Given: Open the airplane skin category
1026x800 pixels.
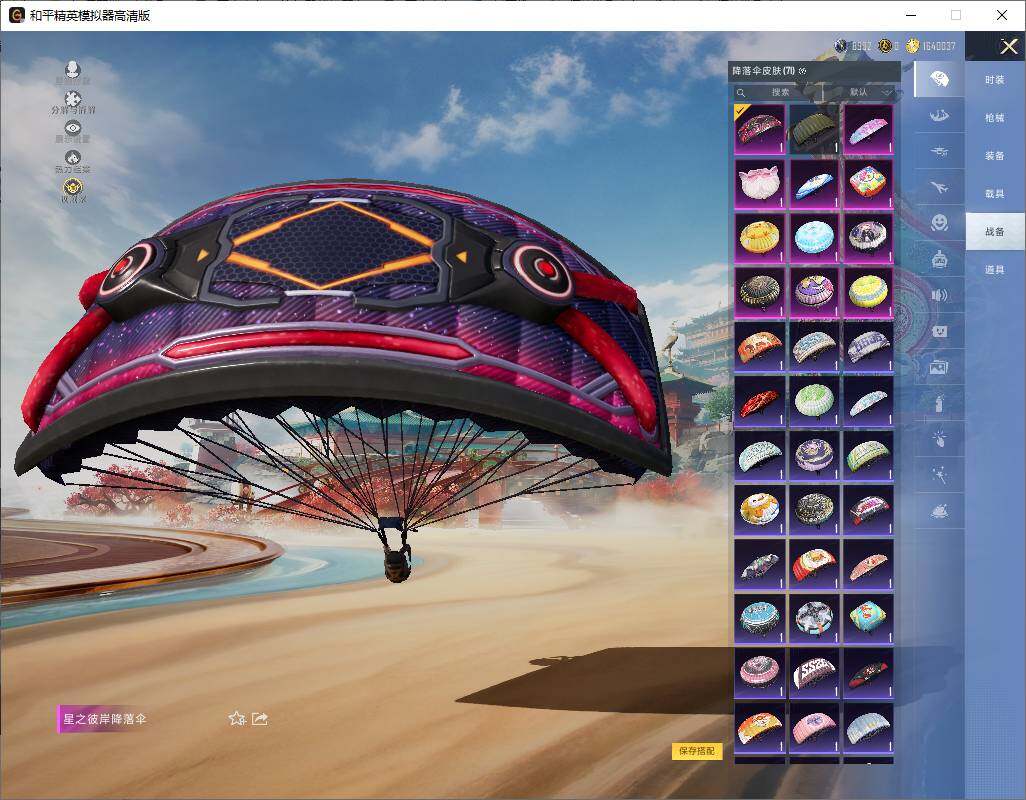Looking at the screenshot, I should (938, 187).
